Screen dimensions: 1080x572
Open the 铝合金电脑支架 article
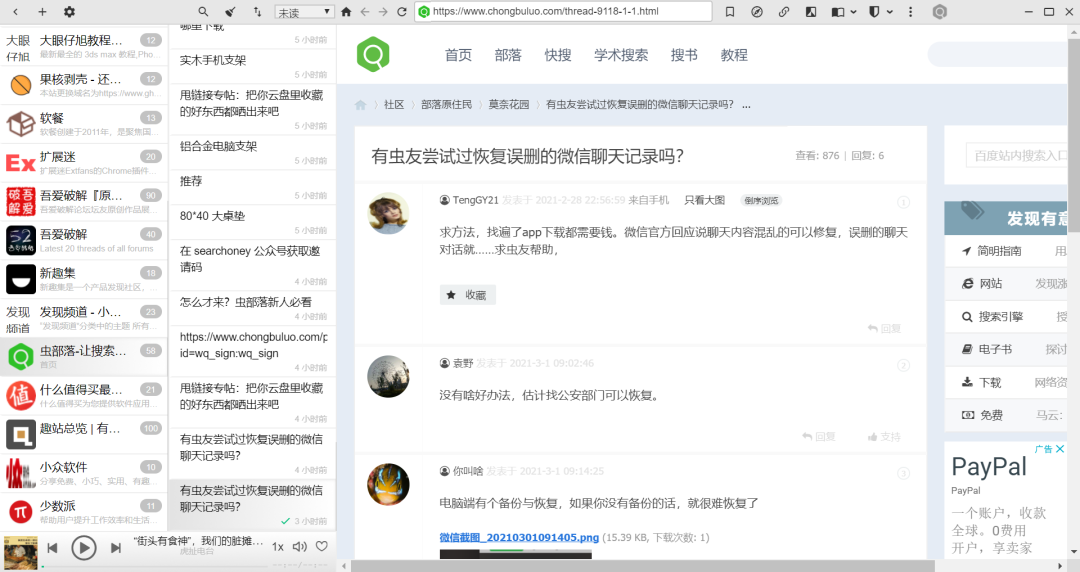tap(253, 152)
